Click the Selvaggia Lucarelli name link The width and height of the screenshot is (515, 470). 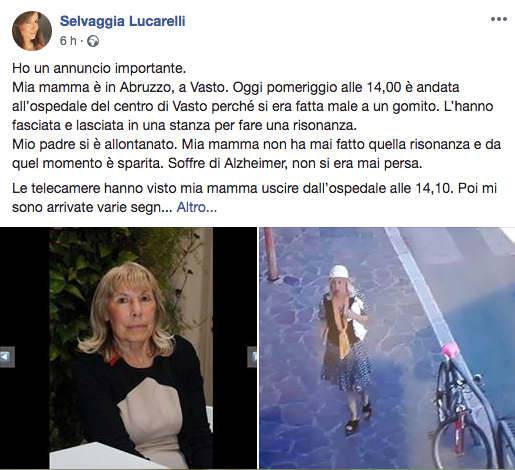pos(122,21)
